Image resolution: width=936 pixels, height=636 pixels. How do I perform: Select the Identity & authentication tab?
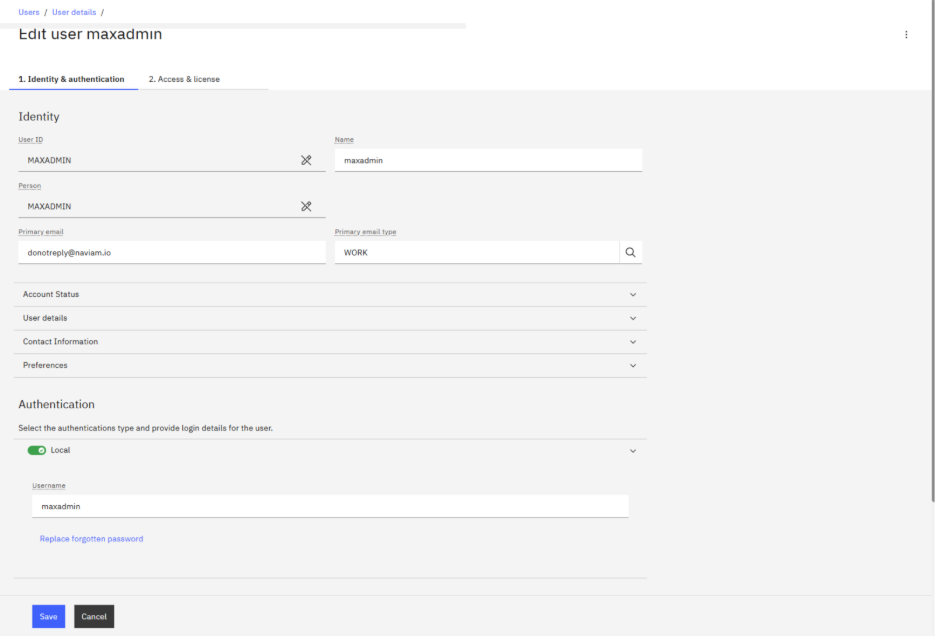pos(70,78)
